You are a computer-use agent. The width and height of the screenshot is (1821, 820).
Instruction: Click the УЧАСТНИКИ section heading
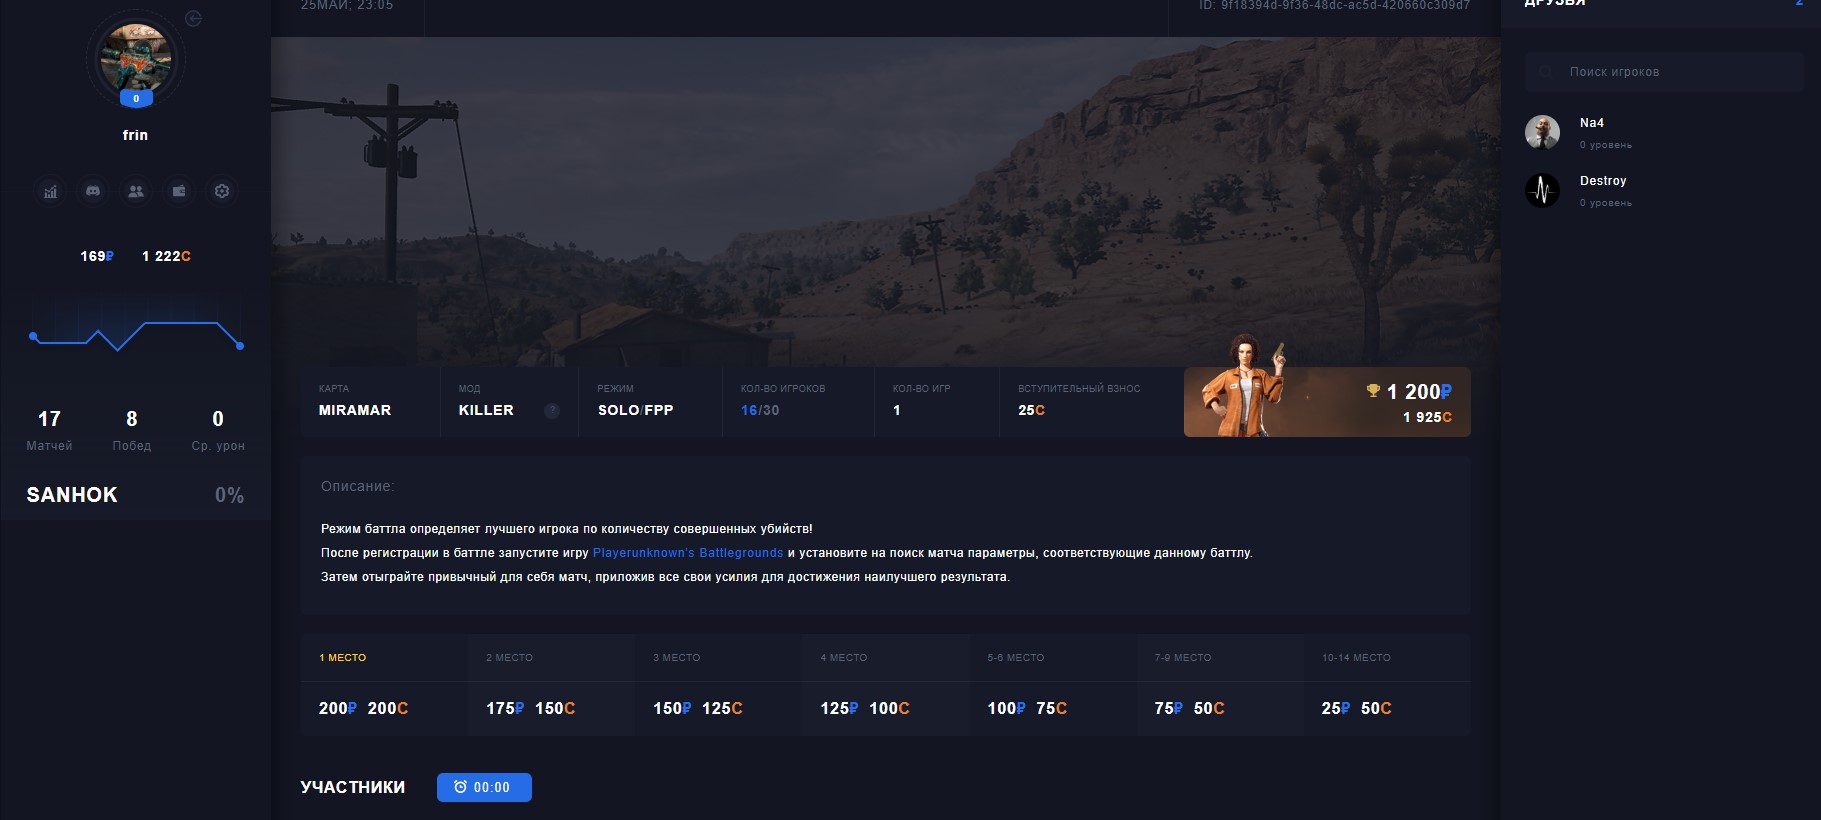353,787
